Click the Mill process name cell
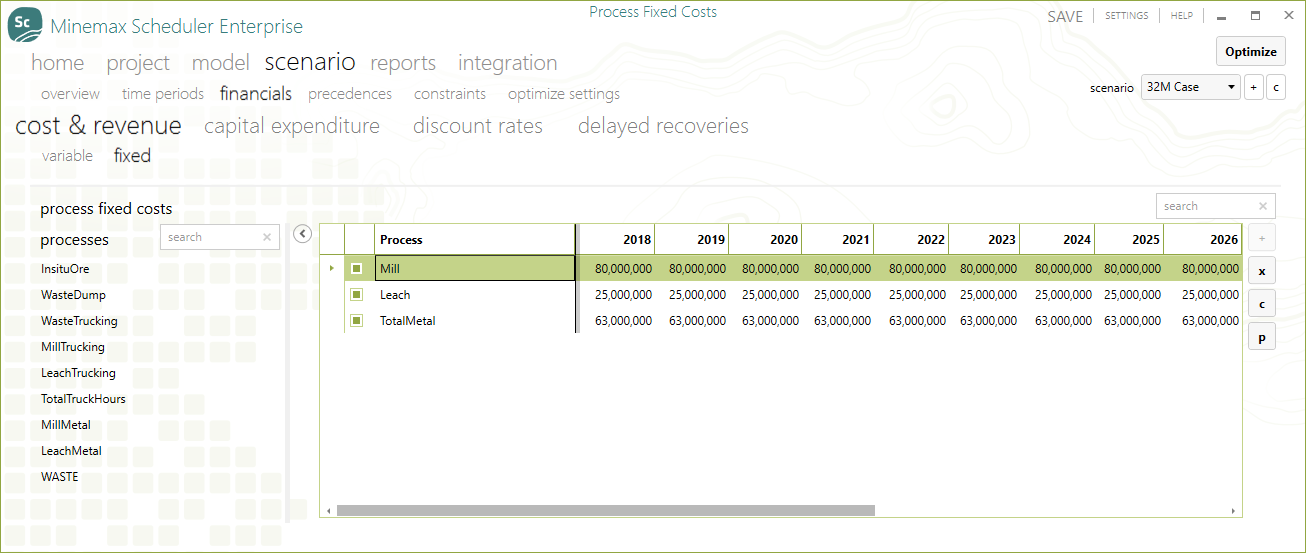 475,268
